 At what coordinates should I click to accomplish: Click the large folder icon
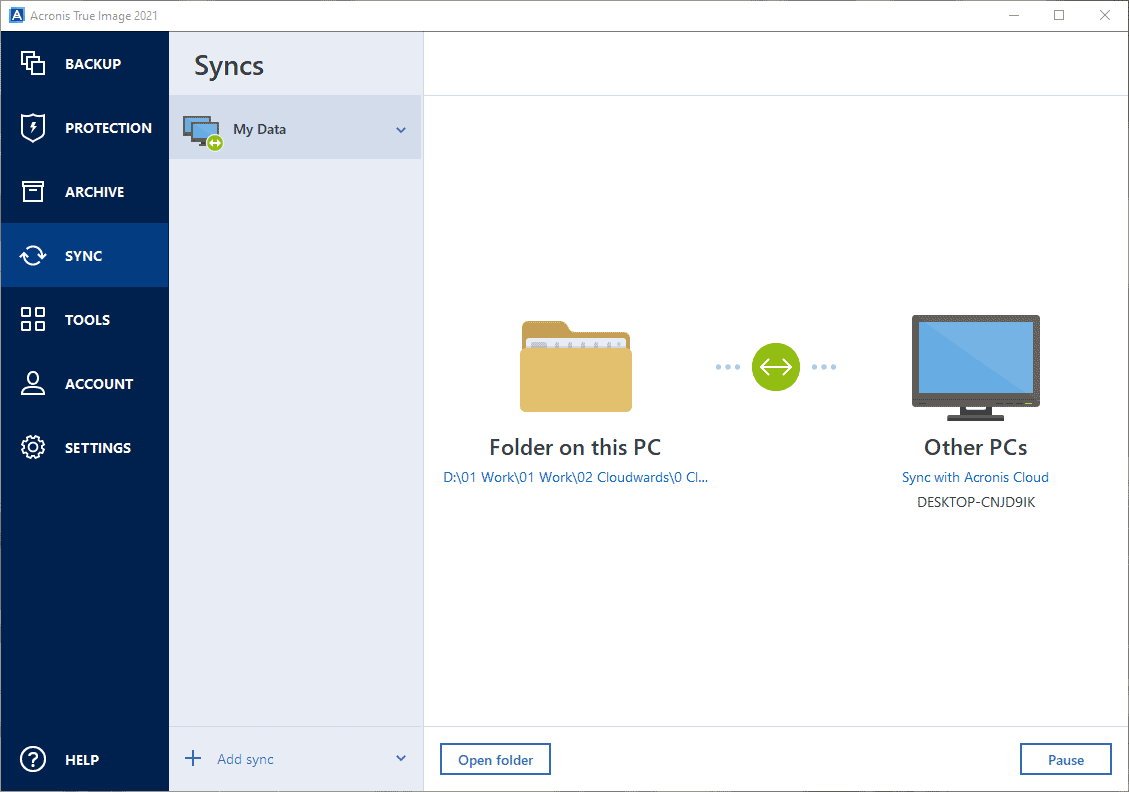575,366
